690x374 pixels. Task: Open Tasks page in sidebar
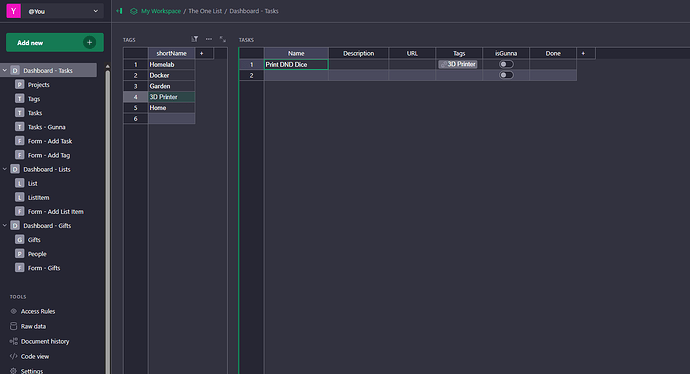(35, 113)
